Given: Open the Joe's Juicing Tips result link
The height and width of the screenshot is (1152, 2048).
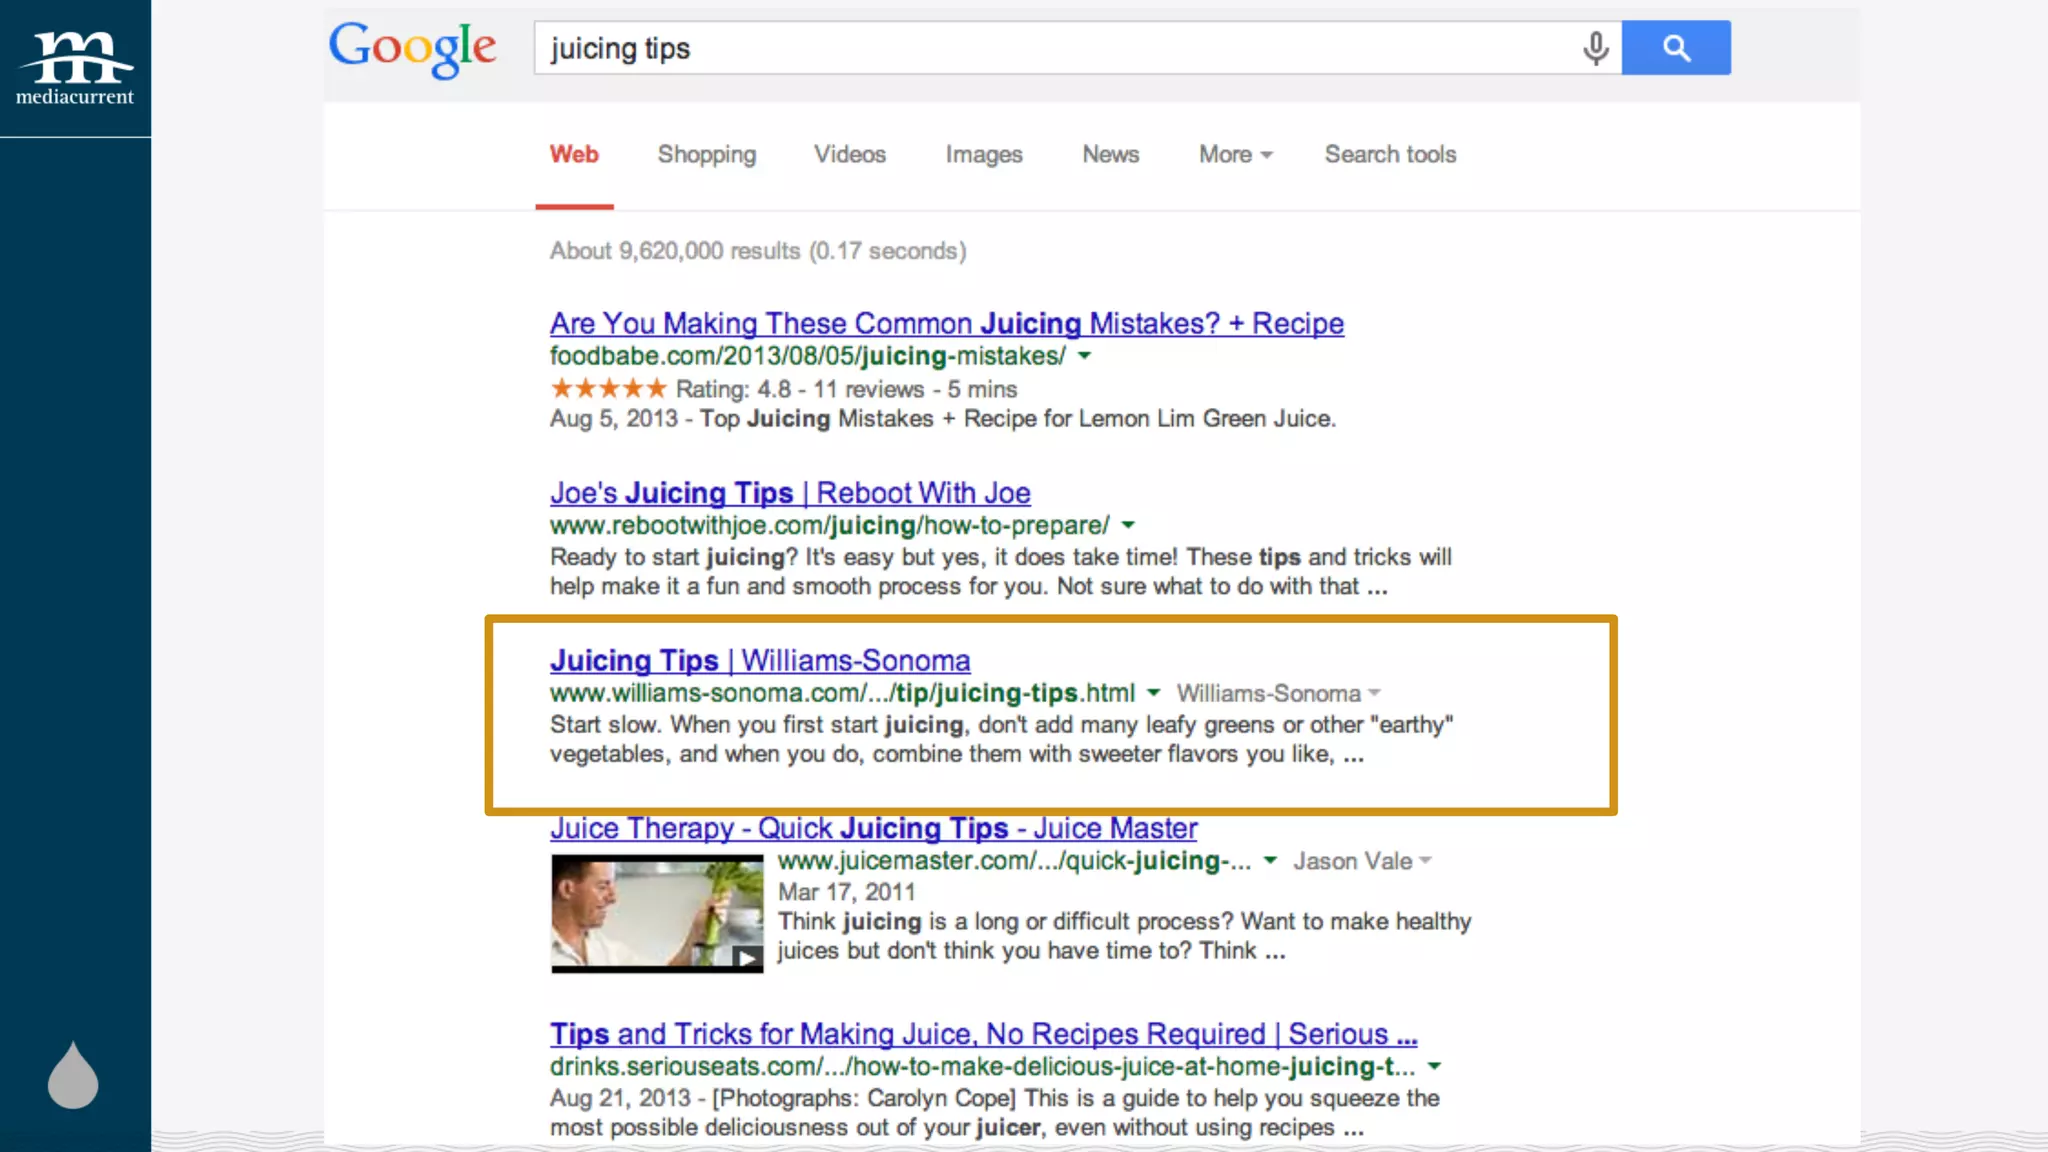Looking at the screenshot, I should (789, 493).
